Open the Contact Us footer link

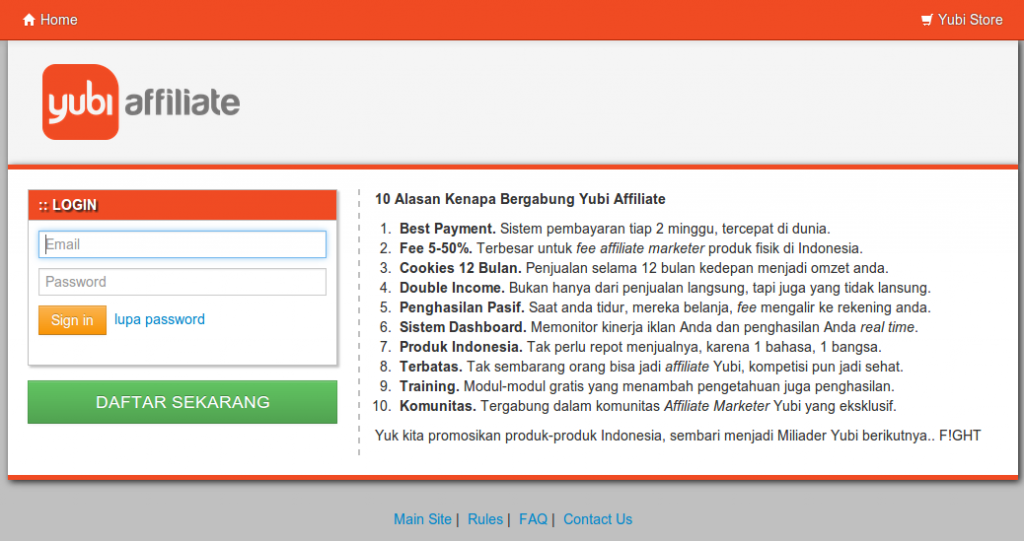pos(598,519)
